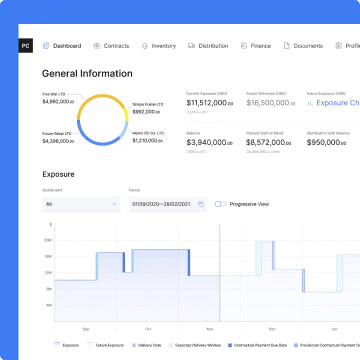The width and height of the screenshot is (360, 360).
Task: Click the $16,500,000 Future Deliveries value
Action: 271,103
